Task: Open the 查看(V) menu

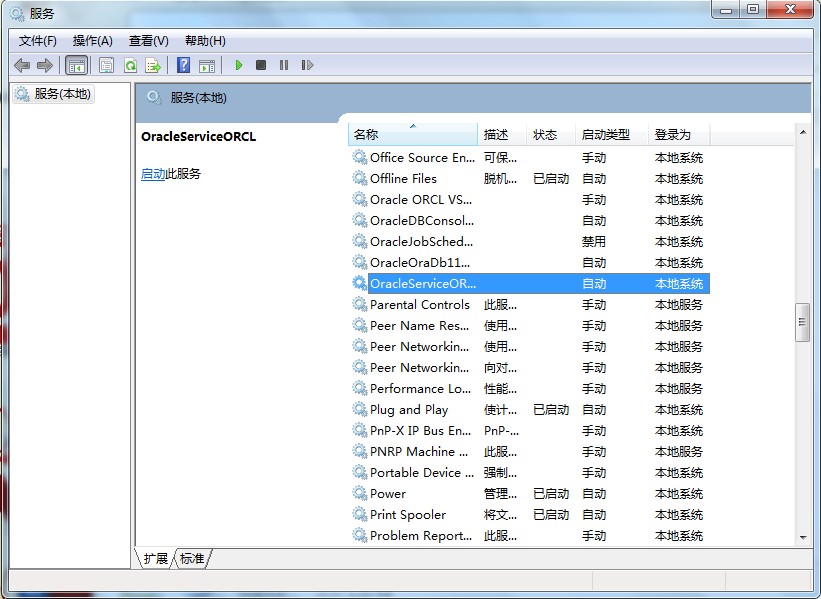Action: coord(149,41)
